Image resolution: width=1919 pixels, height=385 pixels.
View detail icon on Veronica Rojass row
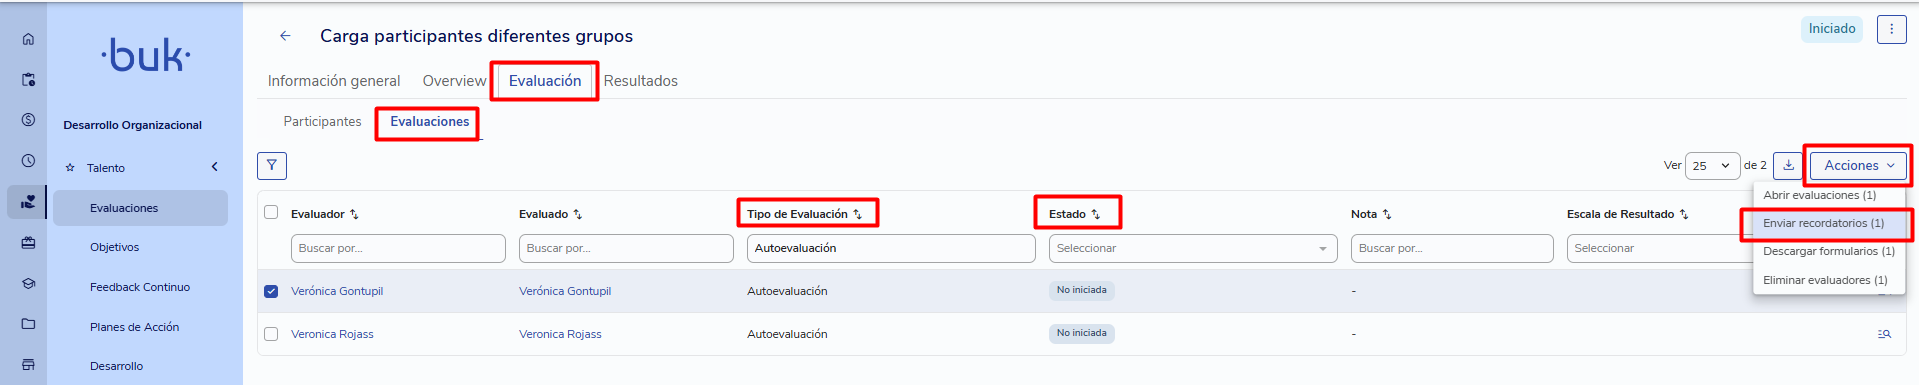coord(1884,334)
